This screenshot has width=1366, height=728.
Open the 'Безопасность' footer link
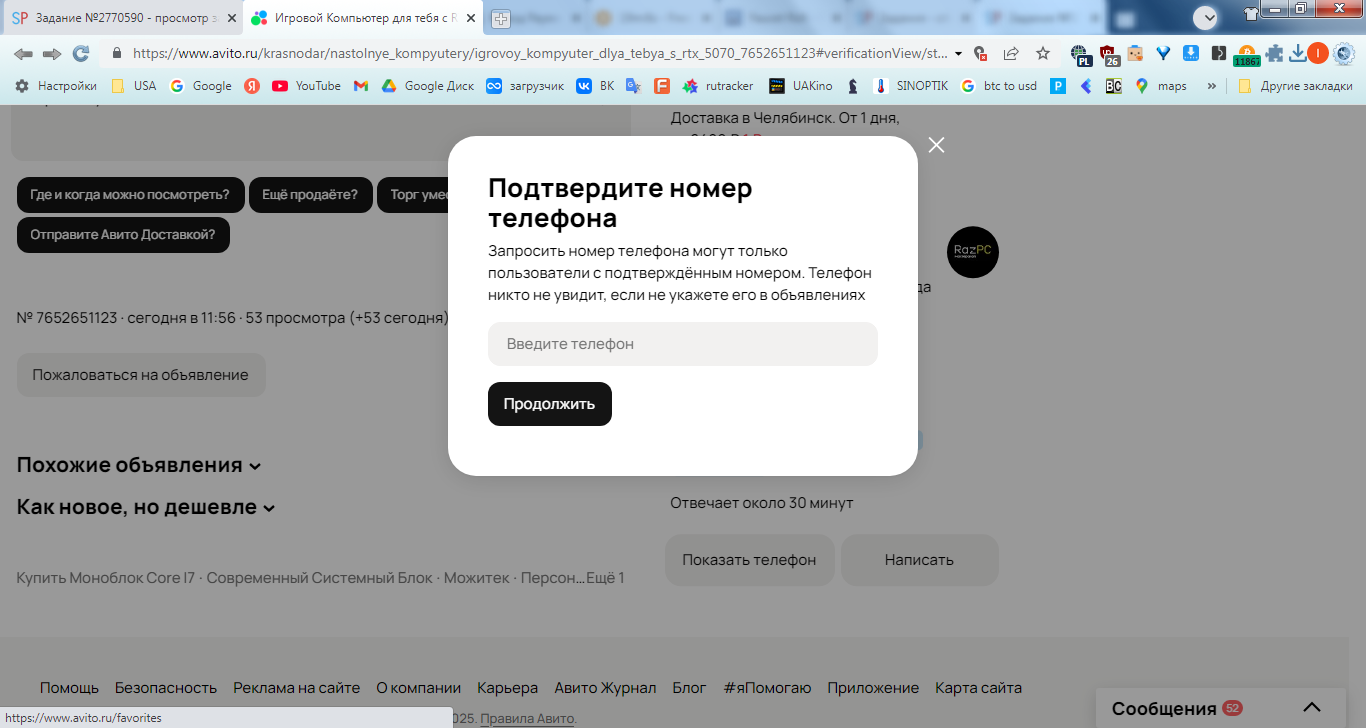(166, 688)
